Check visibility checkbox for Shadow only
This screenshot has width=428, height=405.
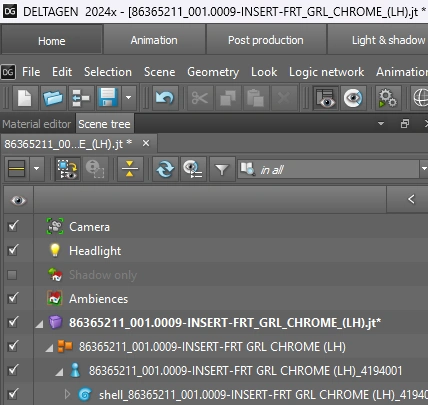[12, 275]
